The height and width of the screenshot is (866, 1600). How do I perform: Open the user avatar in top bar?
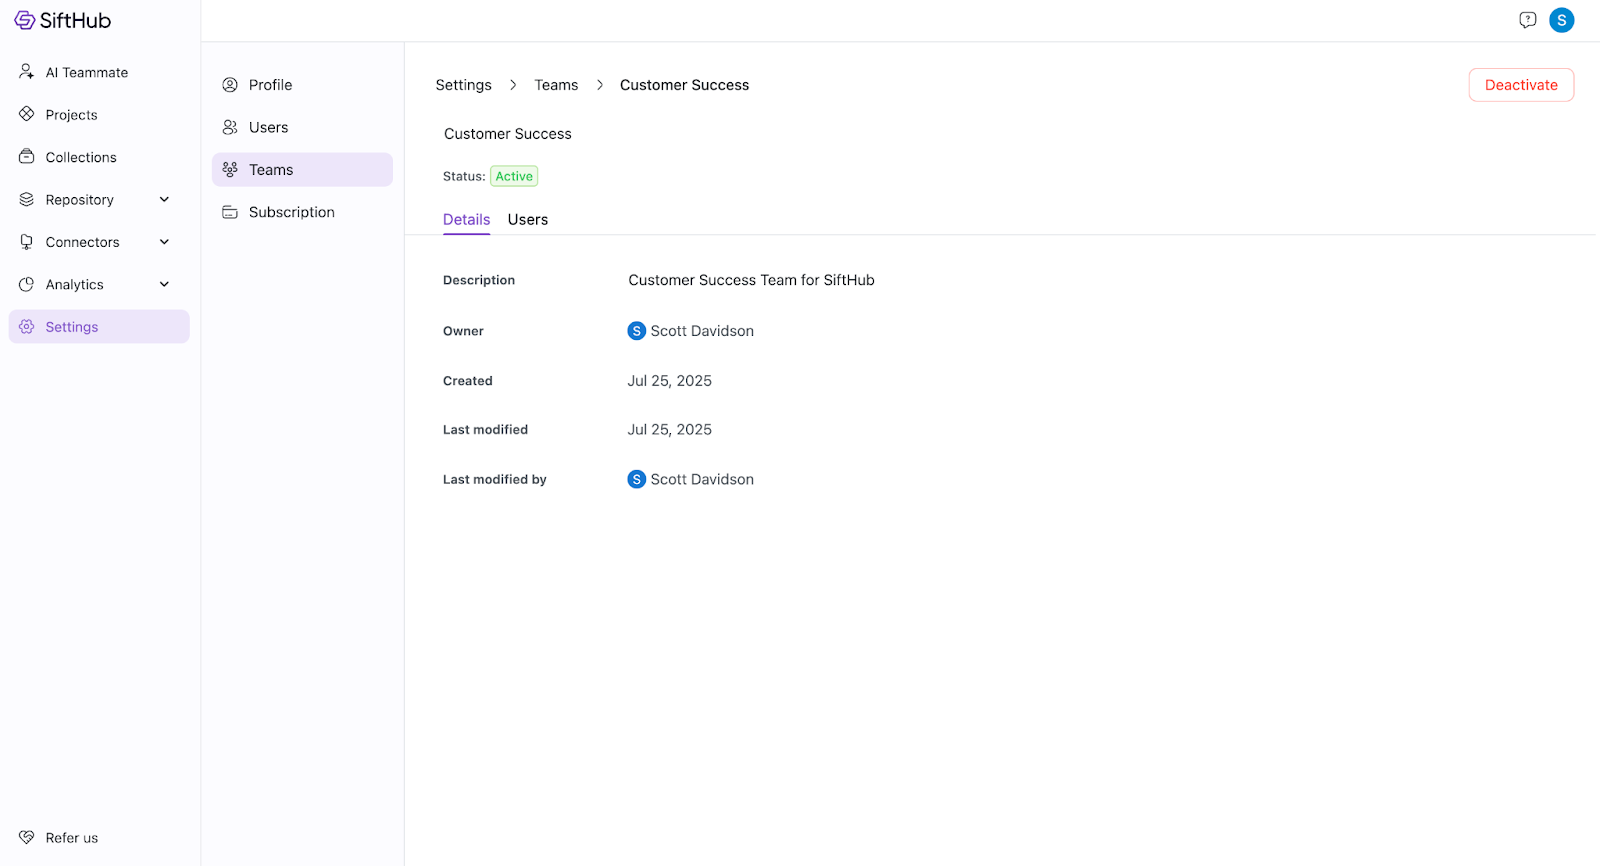1561,20
